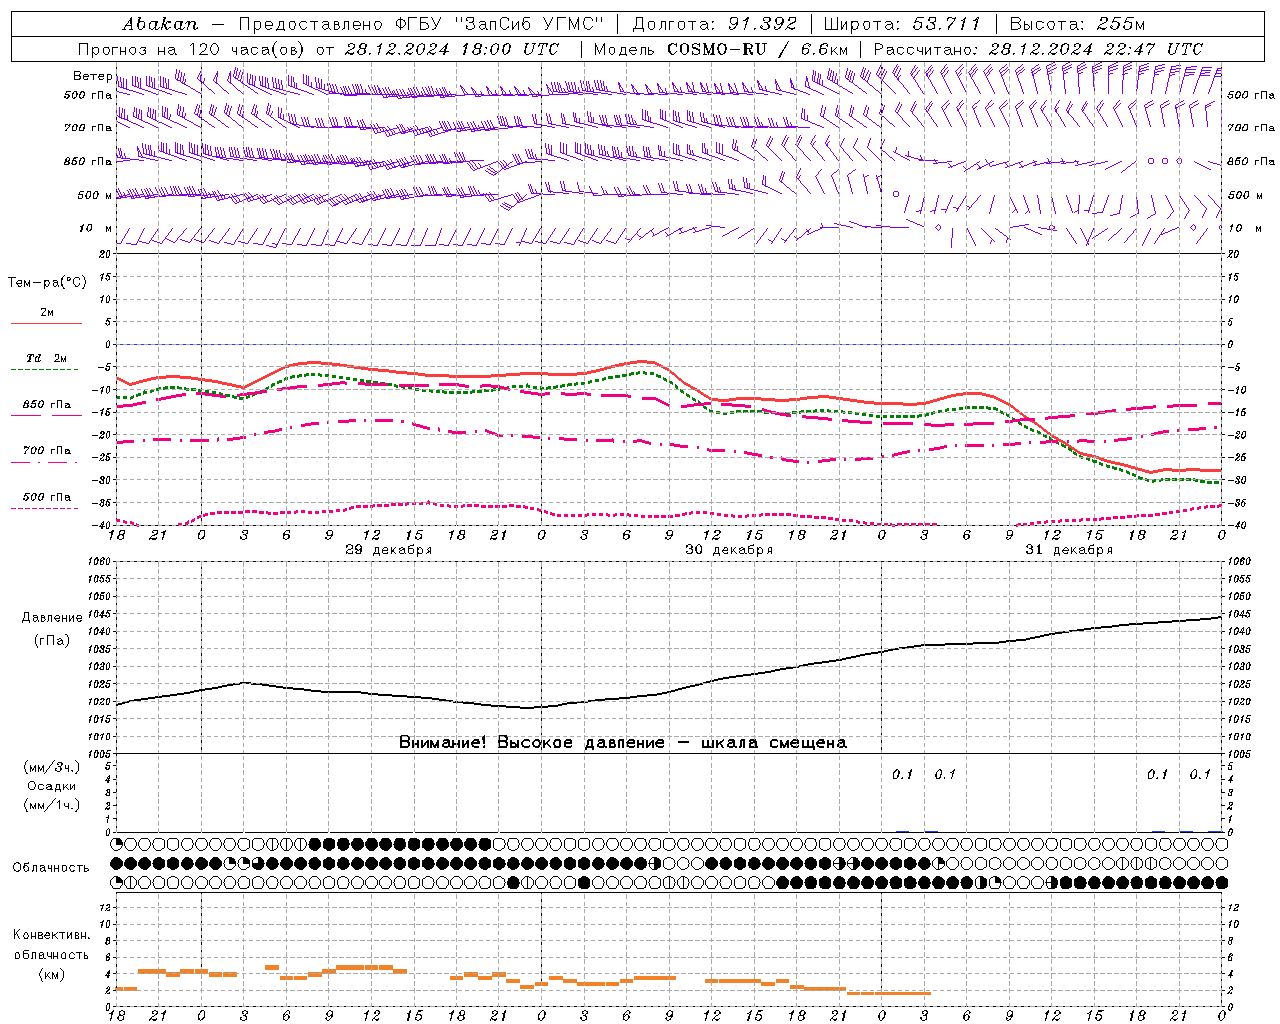
Task: Click the "30 декабря" date label
Action: point(728,550)
